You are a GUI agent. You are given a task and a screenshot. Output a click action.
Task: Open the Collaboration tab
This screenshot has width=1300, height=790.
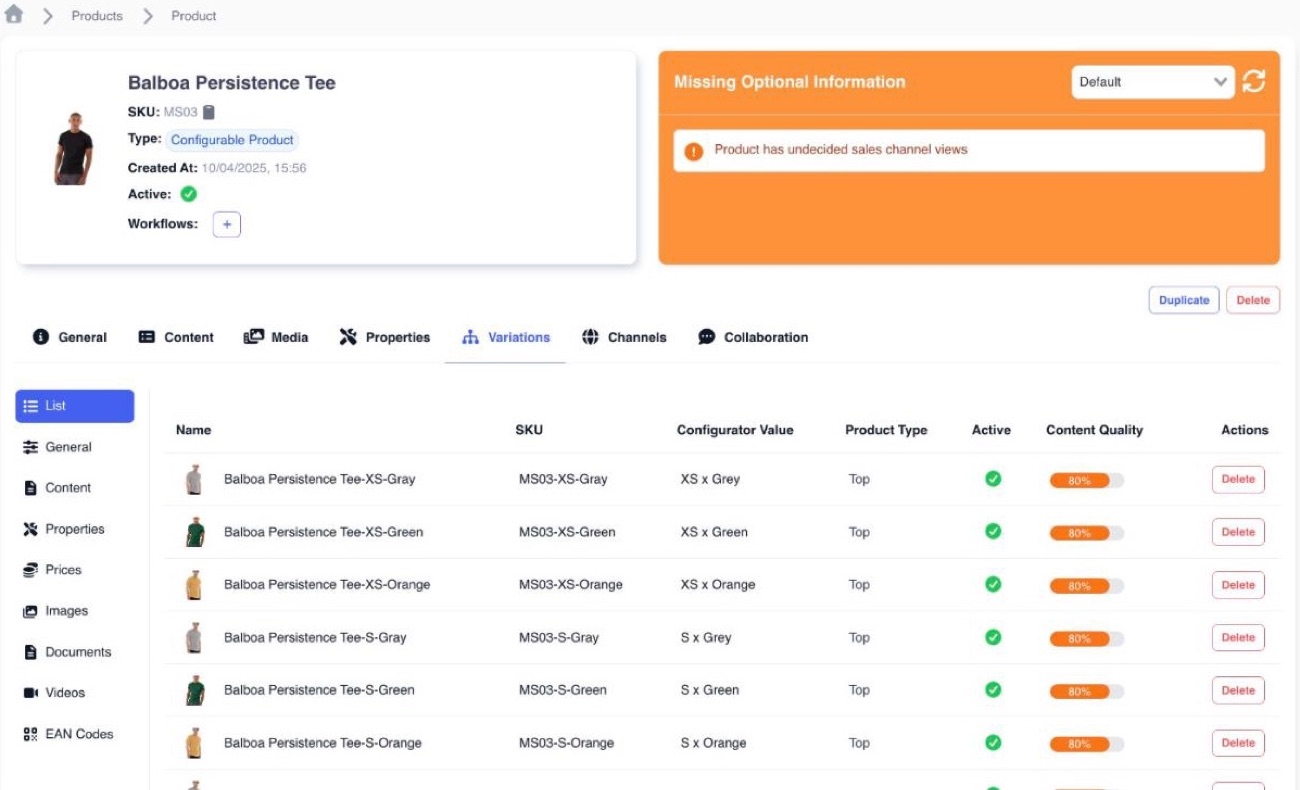click(753, 337)
